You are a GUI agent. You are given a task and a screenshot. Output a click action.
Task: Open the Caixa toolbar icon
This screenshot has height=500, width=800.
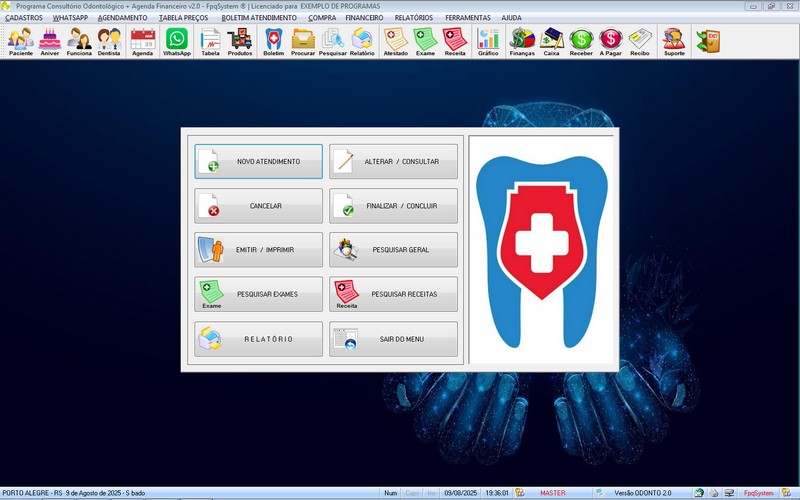click(551, 41)
